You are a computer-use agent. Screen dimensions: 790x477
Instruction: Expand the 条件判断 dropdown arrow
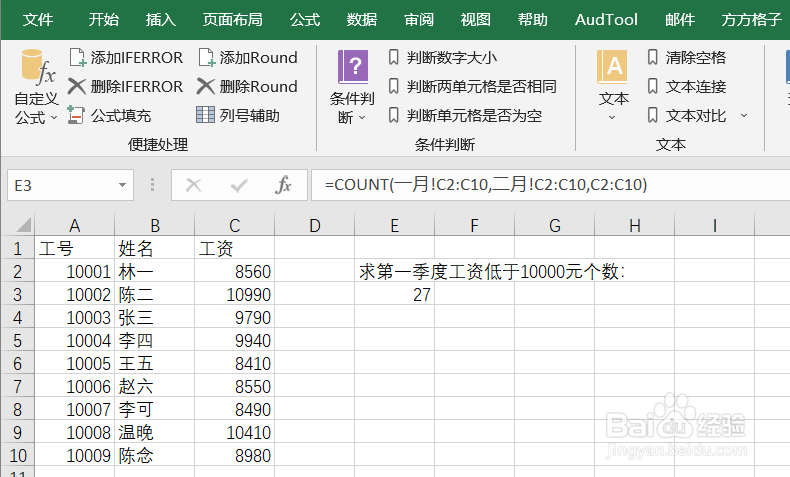(362, 118)
